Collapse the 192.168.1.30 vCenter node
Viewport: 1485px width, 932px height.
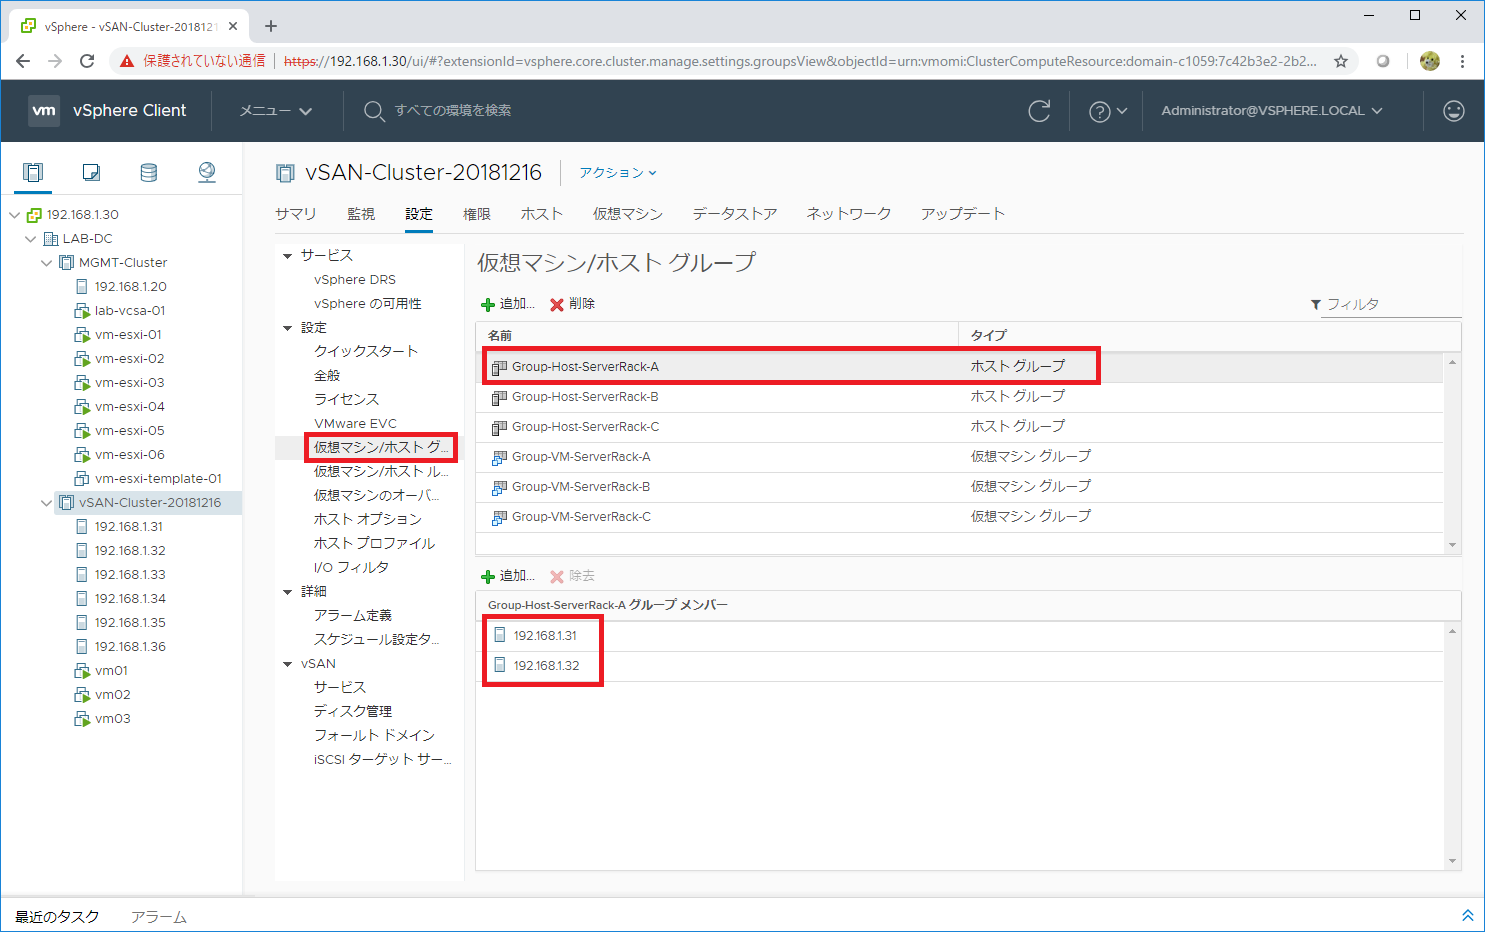(x=14, y=214)
